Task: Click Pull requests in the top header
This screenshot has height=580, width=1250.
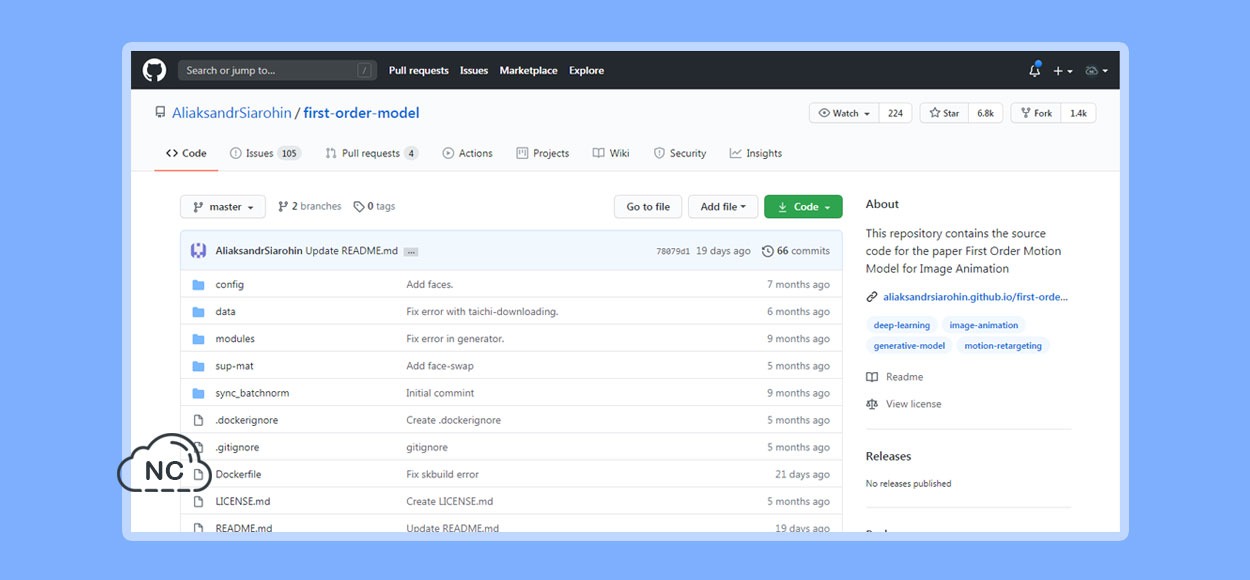Action: [x=419, y=71]
